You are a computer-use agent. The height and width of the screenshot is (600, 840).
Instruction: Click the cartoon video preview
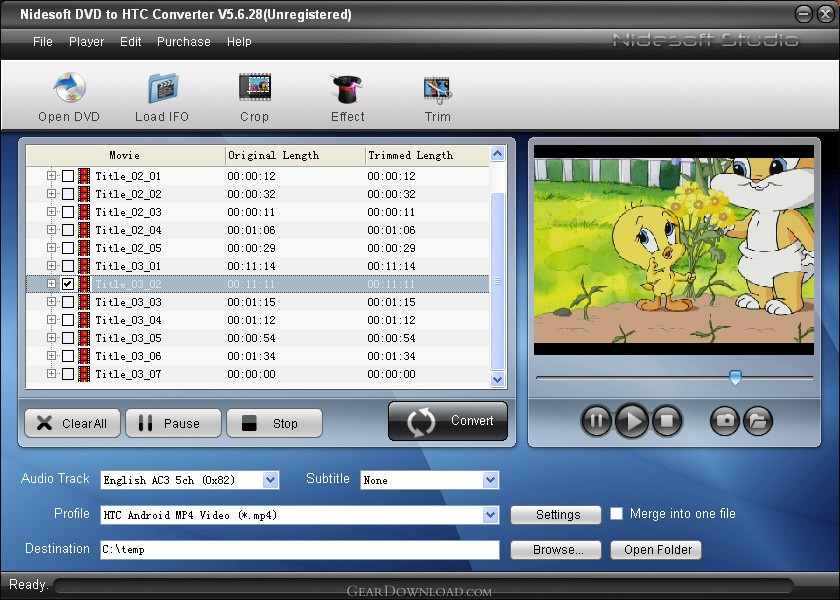click(674, 250)
